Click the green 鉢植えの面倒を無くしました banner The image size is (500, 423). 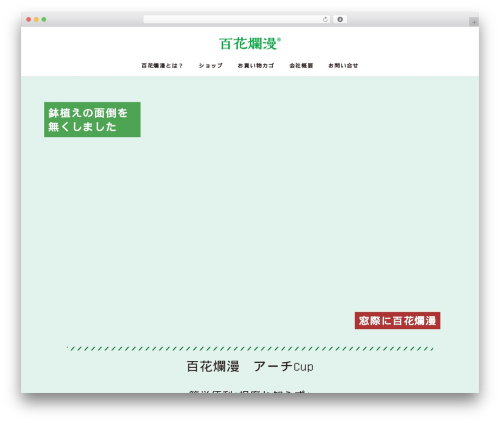pos(92,120)
